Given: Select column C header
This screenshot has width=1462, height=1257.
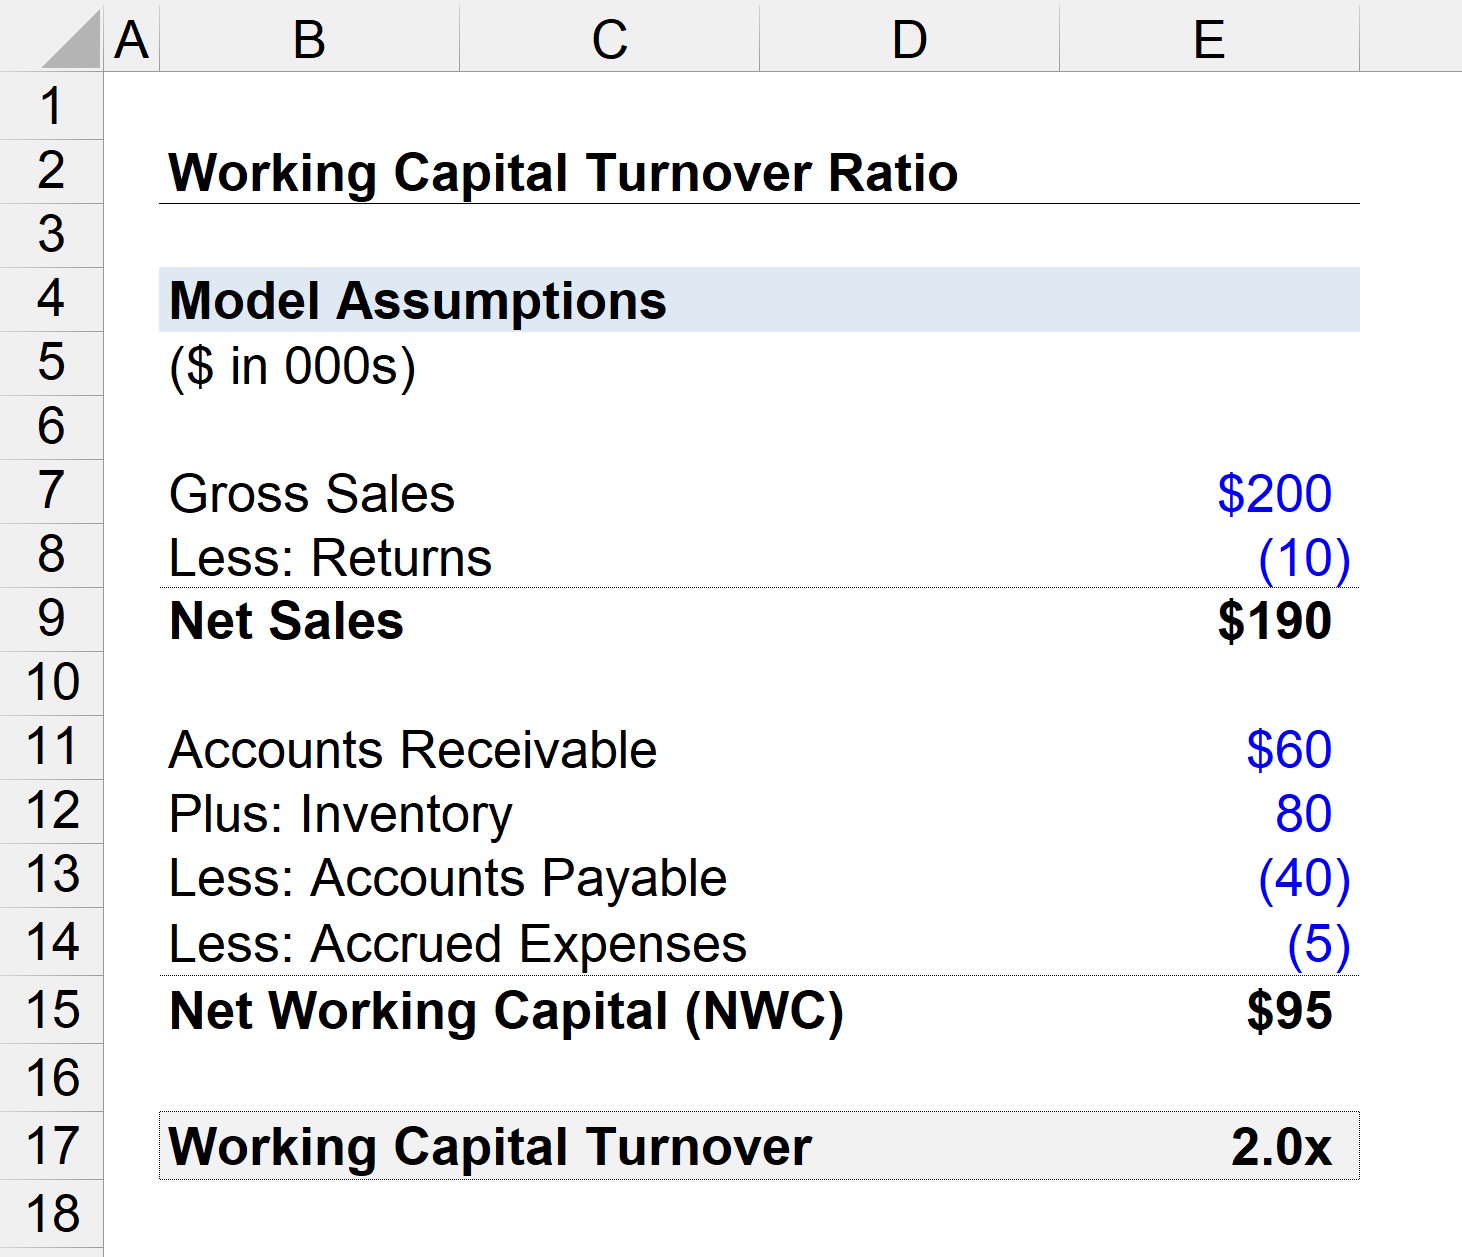Looking at the screenshot, I should pos(609,40).
